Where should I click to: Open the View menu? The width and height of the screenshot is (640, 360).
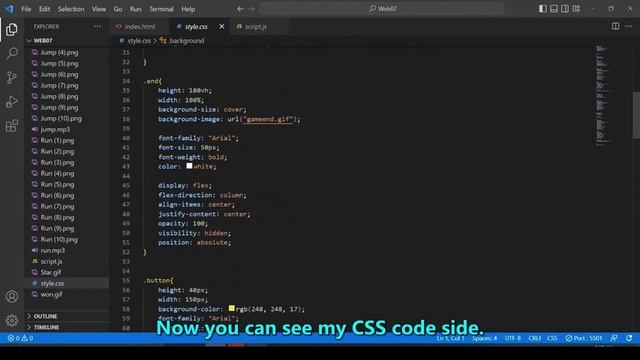[99, 9]
